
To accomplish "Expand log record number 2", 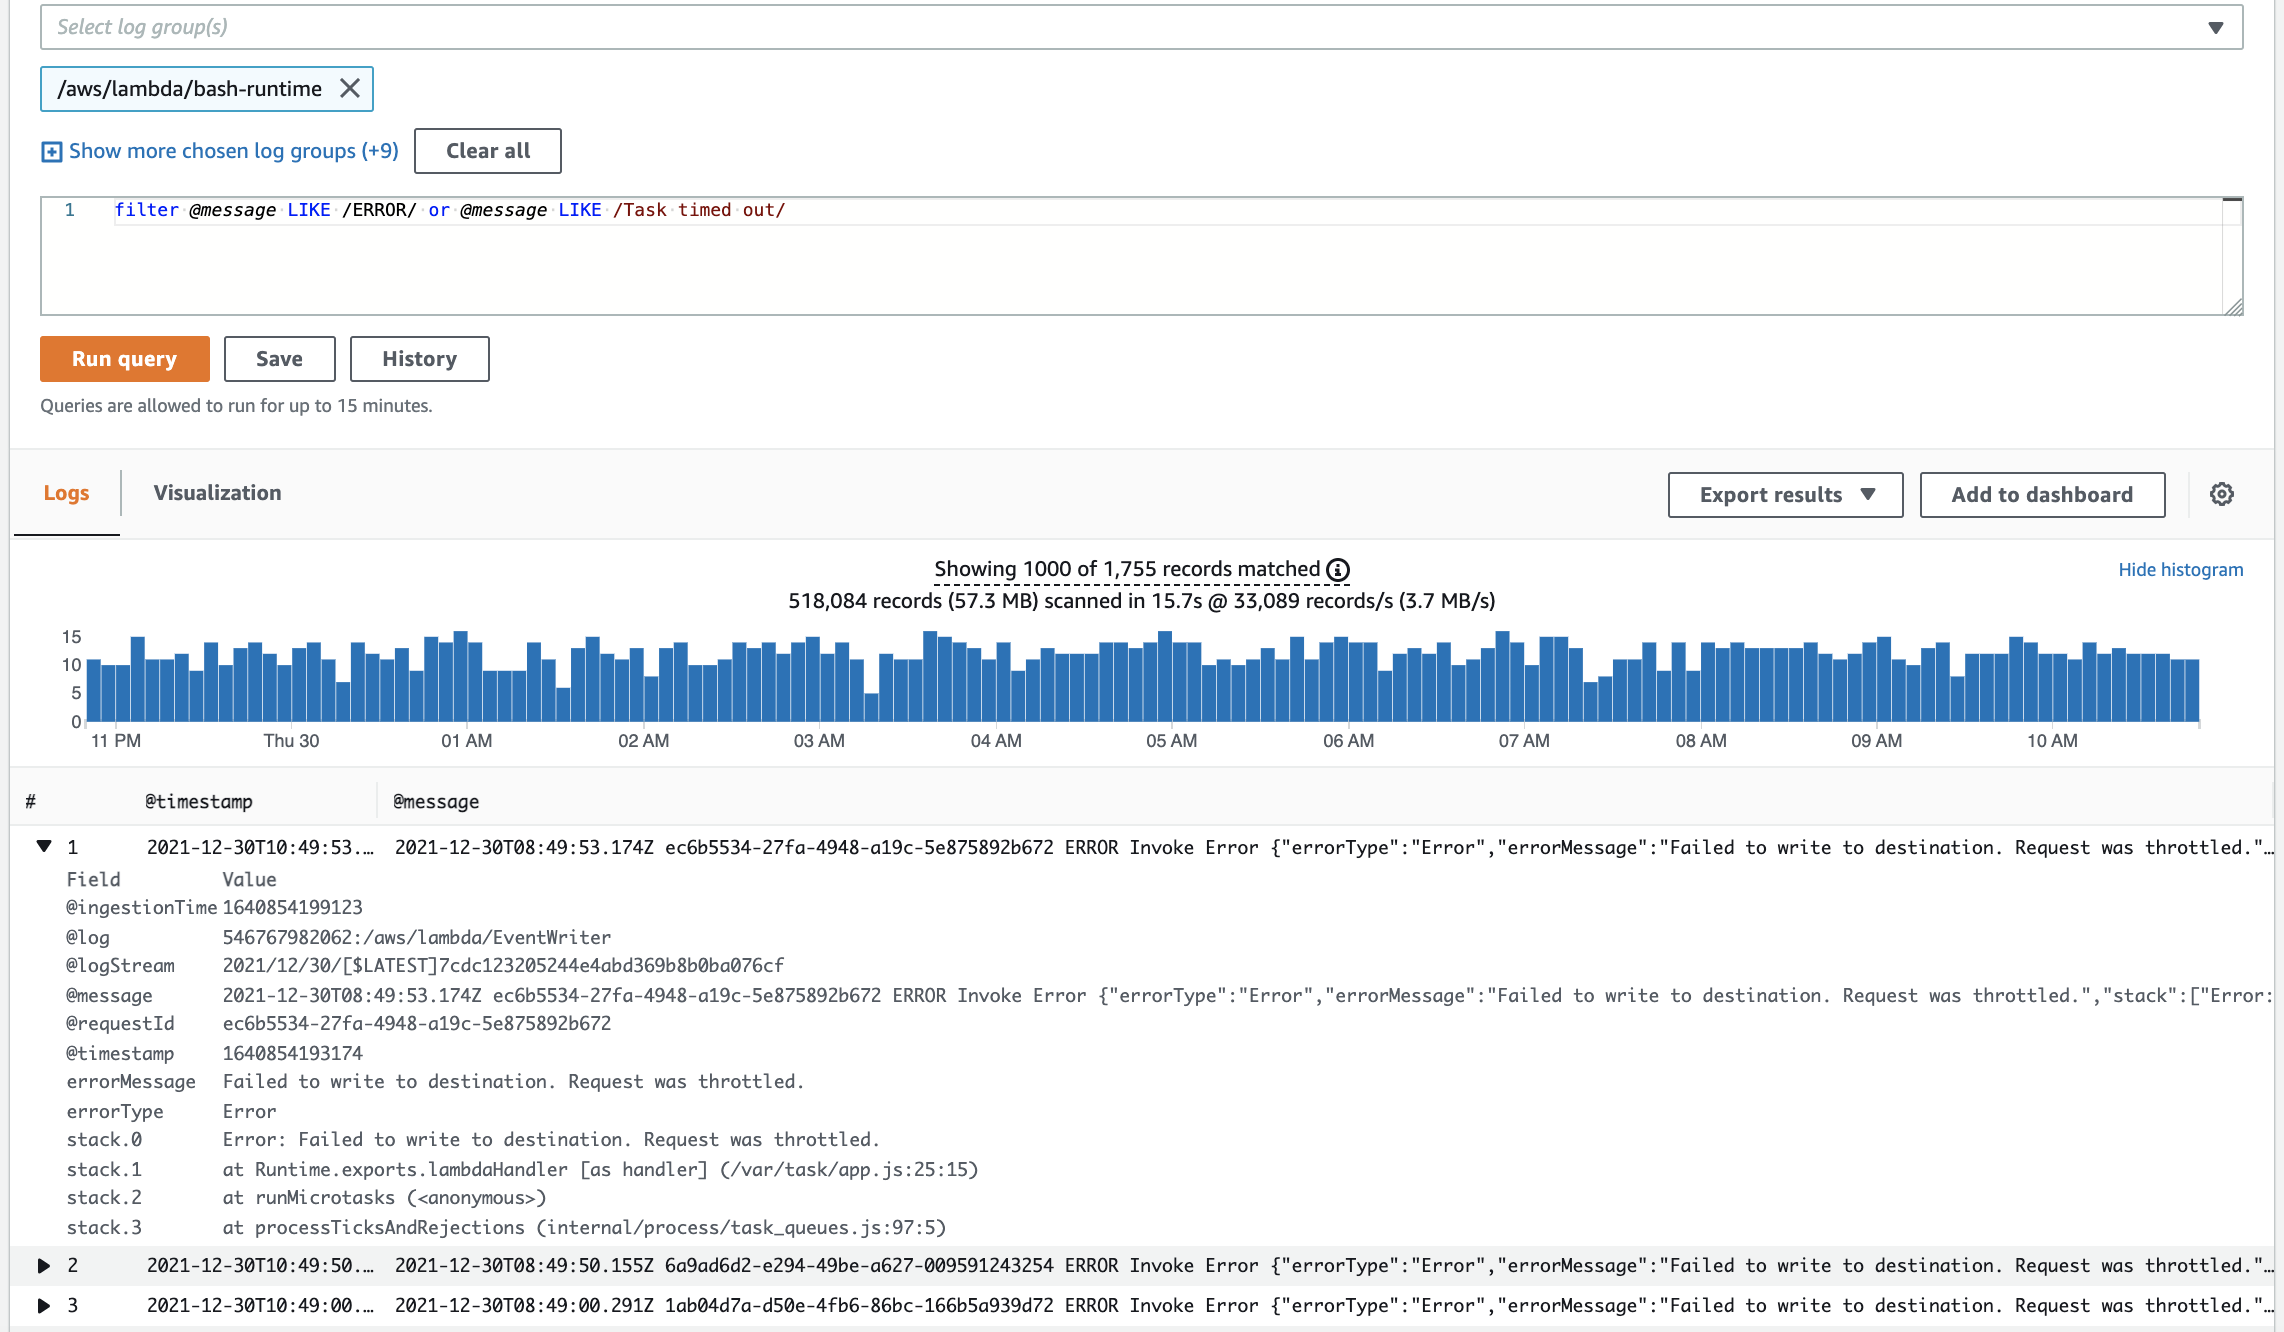I will click(43, 1264).
